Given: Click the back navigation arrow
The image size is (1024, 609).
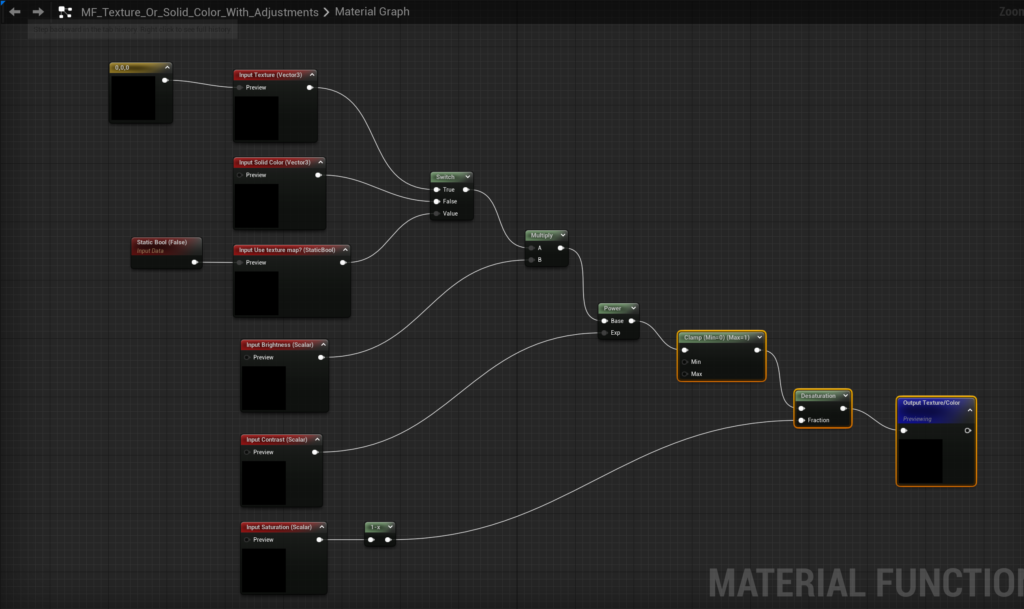Looking at the screenshot, I should click(x=14, y=12).
